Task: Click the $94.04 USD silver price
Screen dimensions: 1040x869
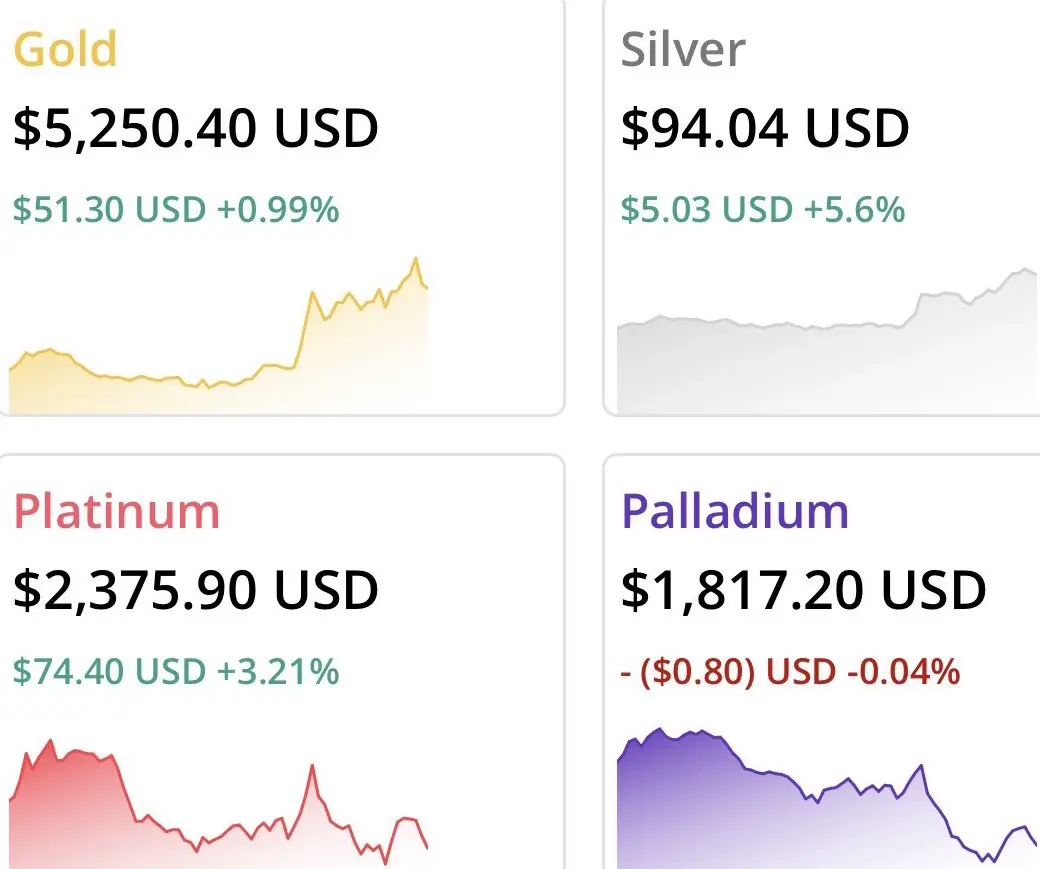Action: tap(765, 128)
